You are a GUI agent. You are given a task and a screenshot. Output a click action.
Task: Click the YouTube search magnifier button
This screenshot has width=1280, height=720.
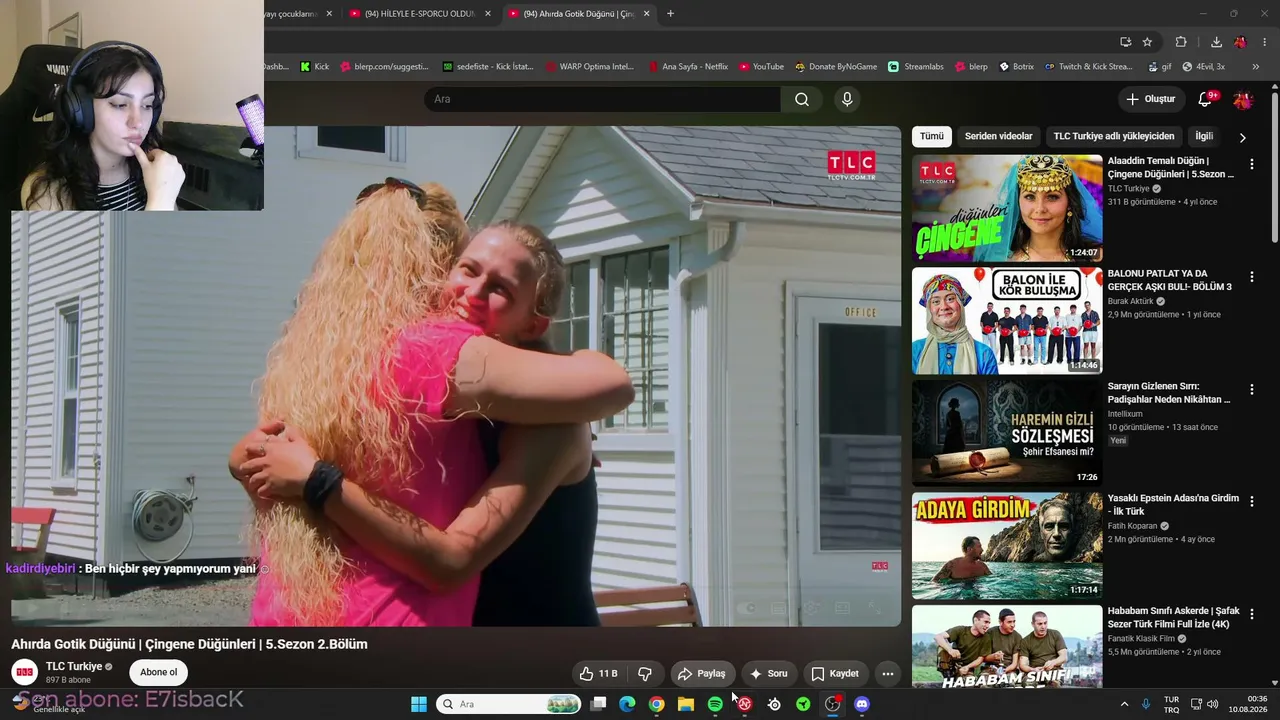click(x=801, y=99)
